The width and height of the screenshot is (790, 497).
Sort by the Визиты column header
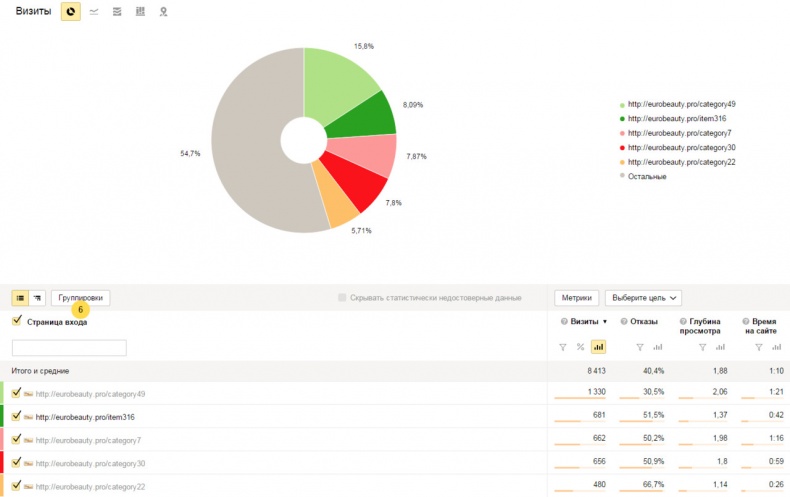588,322
